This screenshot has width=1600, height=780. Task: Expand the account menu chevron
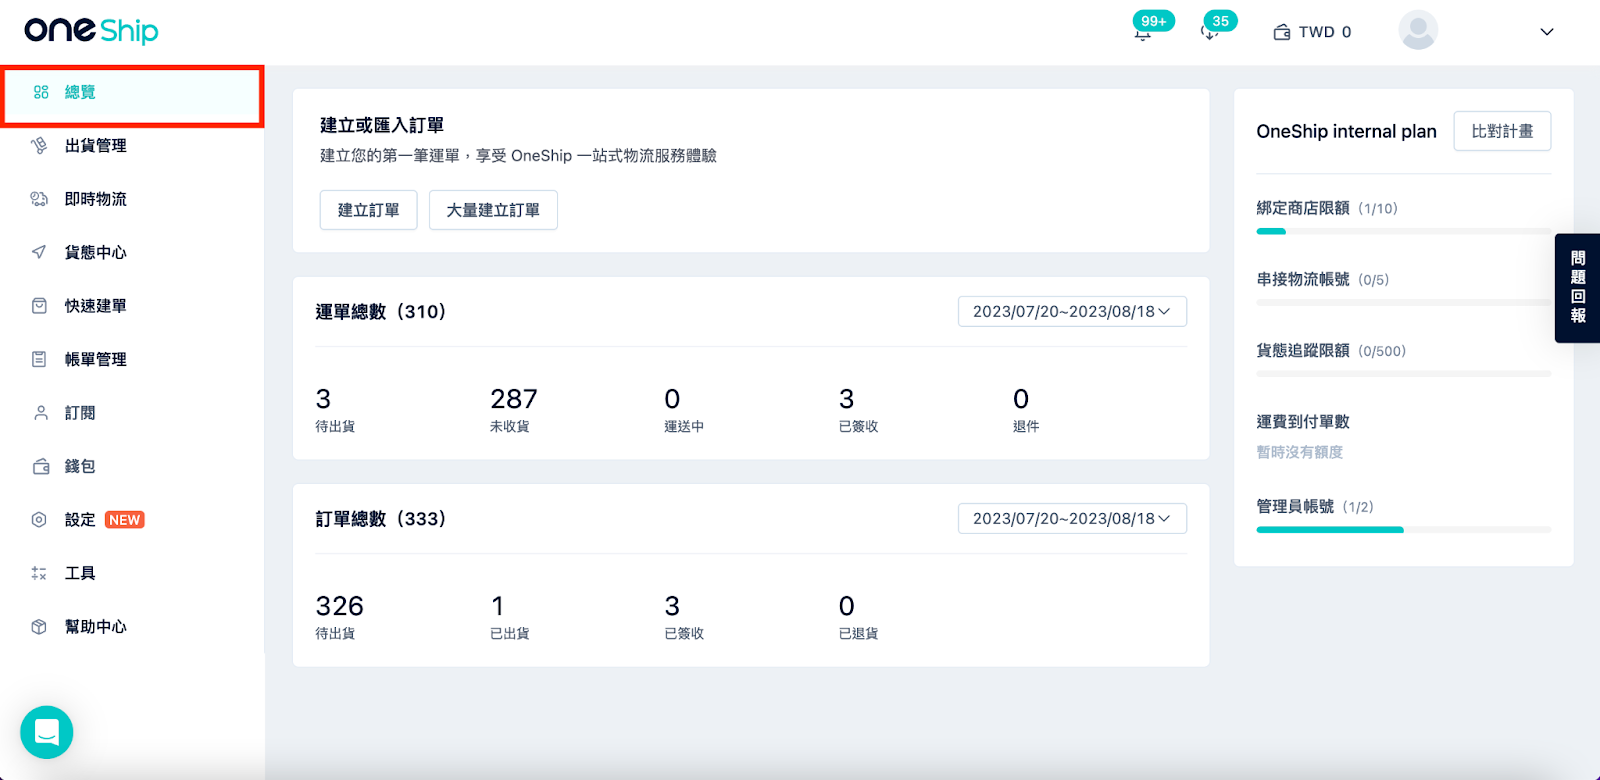click(1547, 32)
